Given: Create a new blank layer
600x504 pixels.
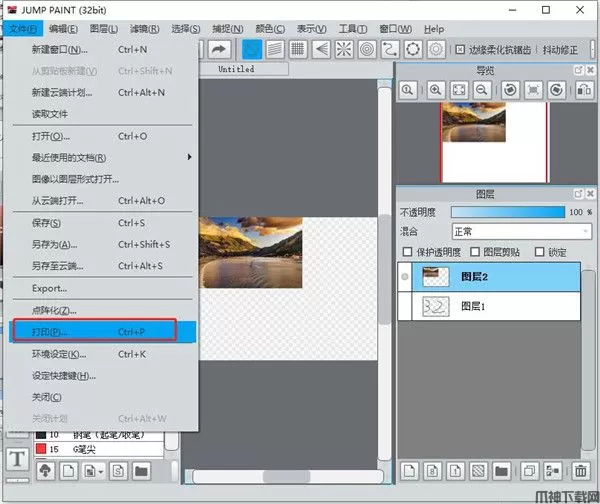Looking at the screenshot, I should pyautogui.click(x=409, y=470).
